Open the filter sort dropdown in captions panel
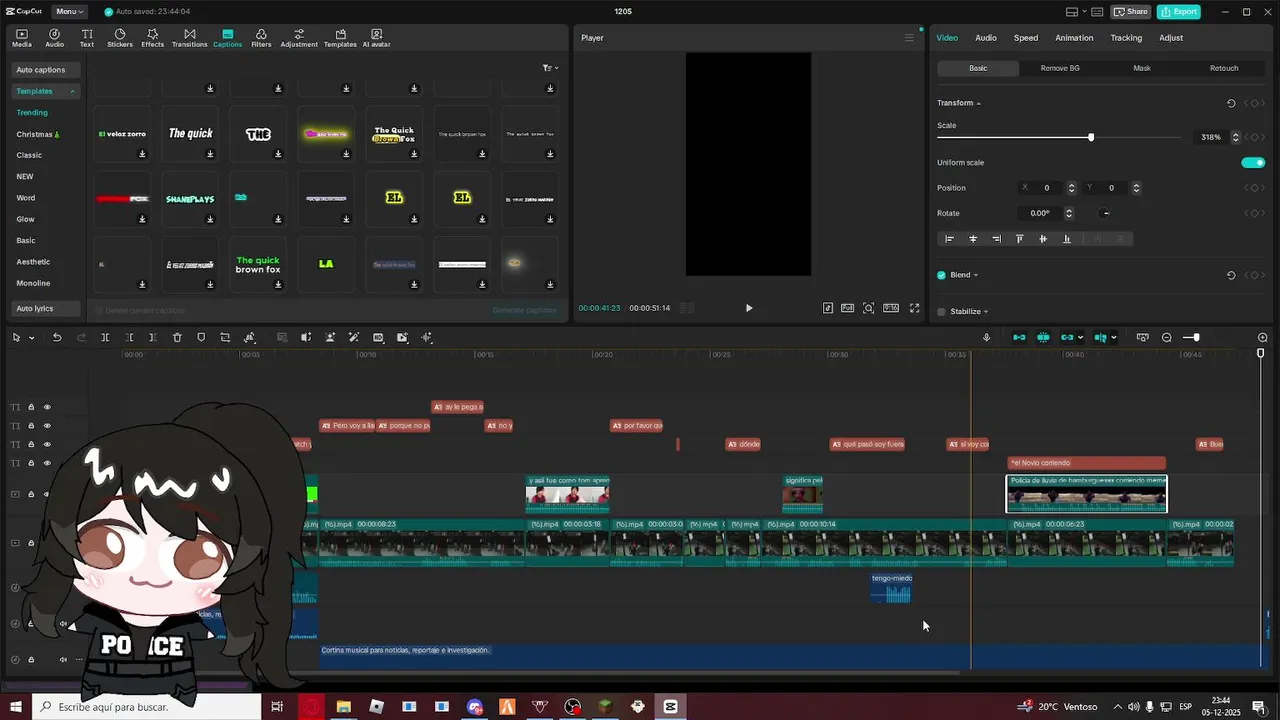Viewport: 1280px width, 720px height. pos(550,68)
